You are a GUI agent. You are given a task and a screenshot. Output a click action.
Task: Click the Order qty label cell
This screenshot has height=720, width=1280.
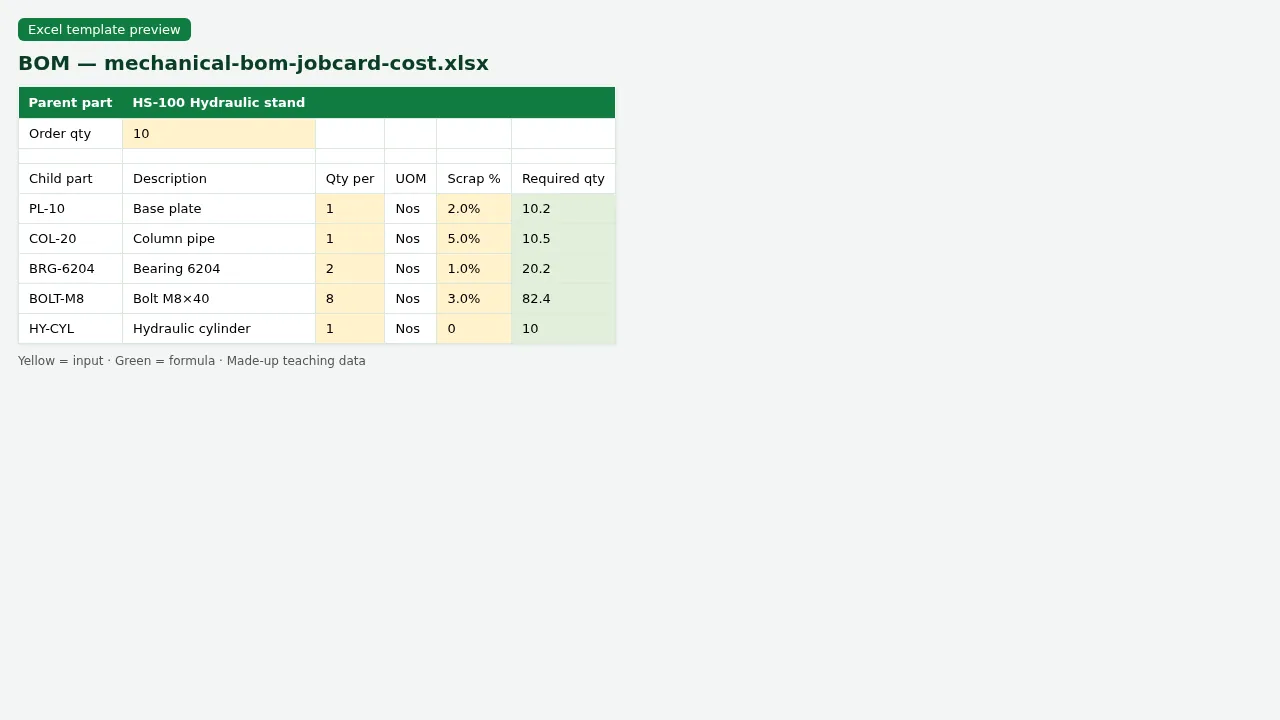coord(71,134)
